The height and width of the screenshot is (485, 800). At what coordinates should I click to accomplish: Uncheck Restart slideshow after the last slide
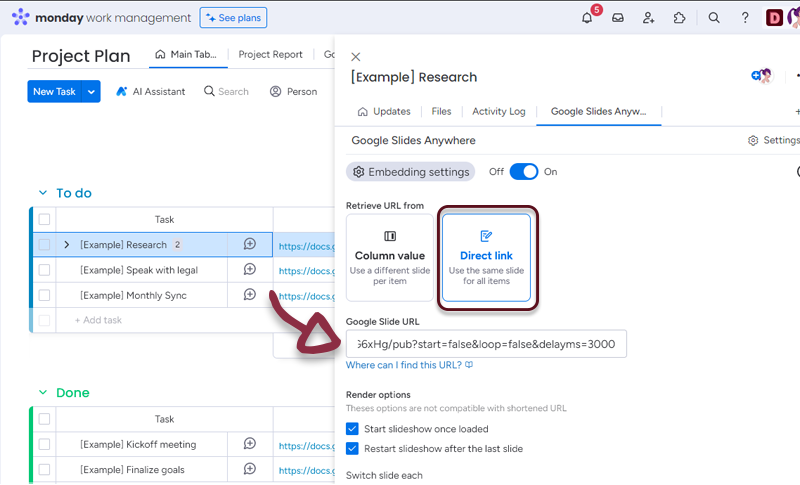click(x=352, y=449)
